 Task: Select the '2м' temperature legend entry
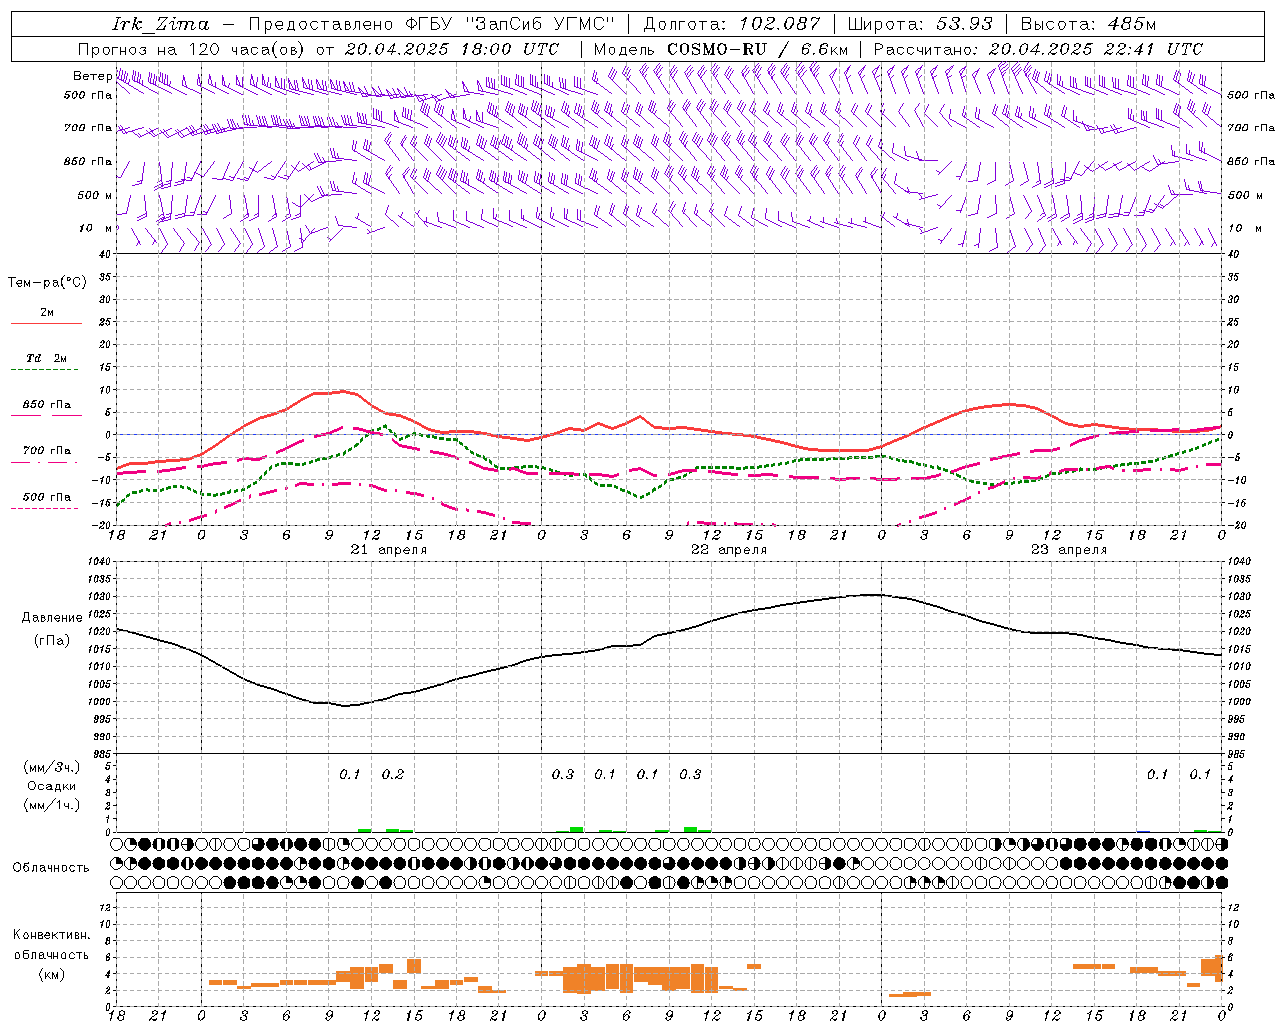[x=47, y=313]
